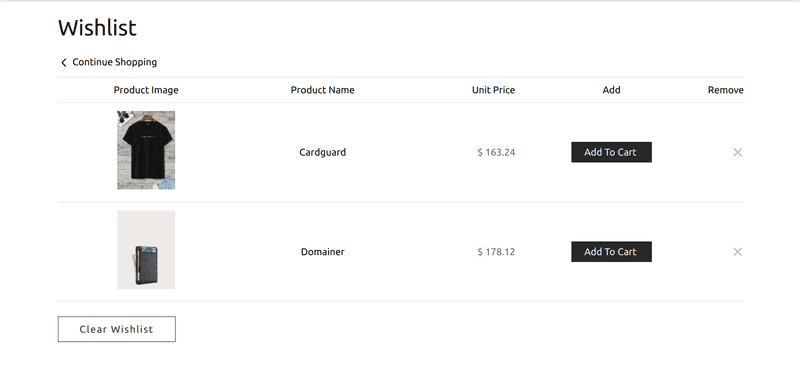Click the Add column header
Viewport: 800px width, 372px height.
(611, 90)
